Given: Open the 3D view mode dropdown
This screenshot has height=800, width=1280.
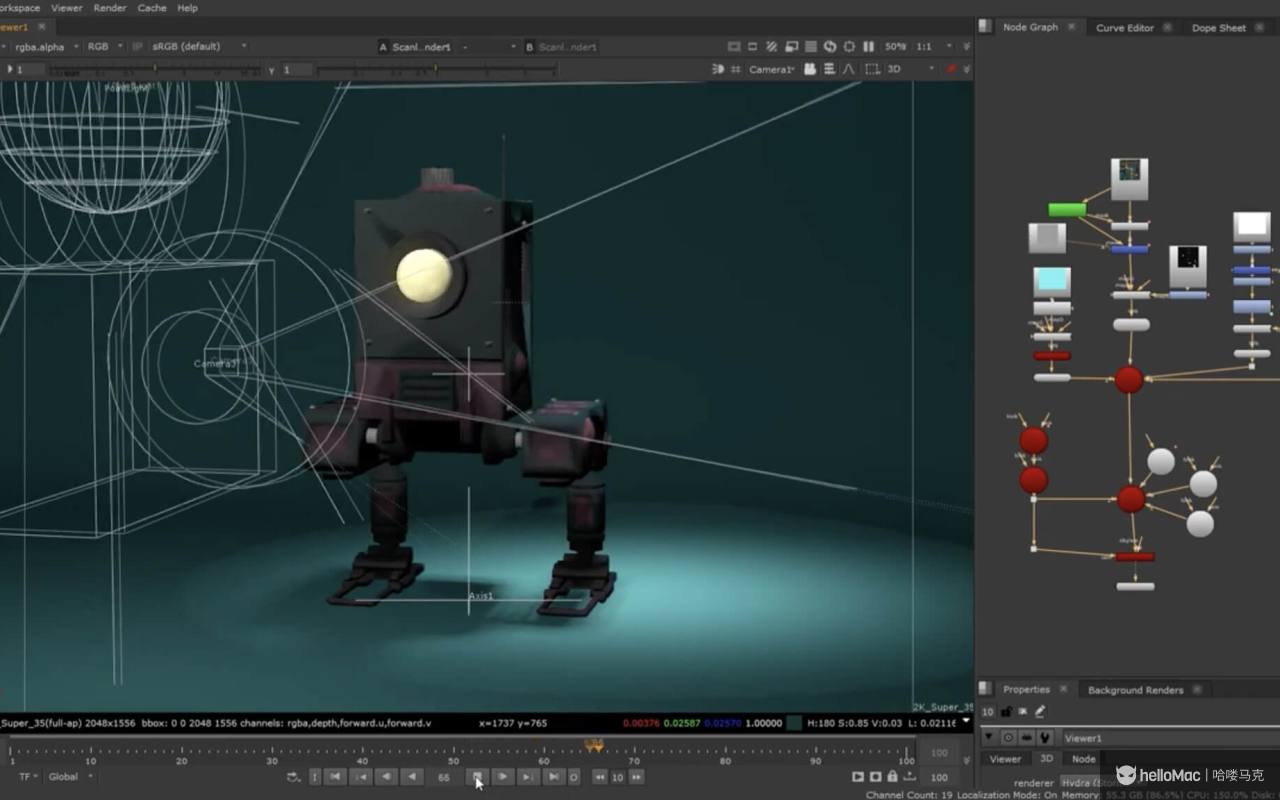Looking at the screenshot, I should (x=910, y=69).
